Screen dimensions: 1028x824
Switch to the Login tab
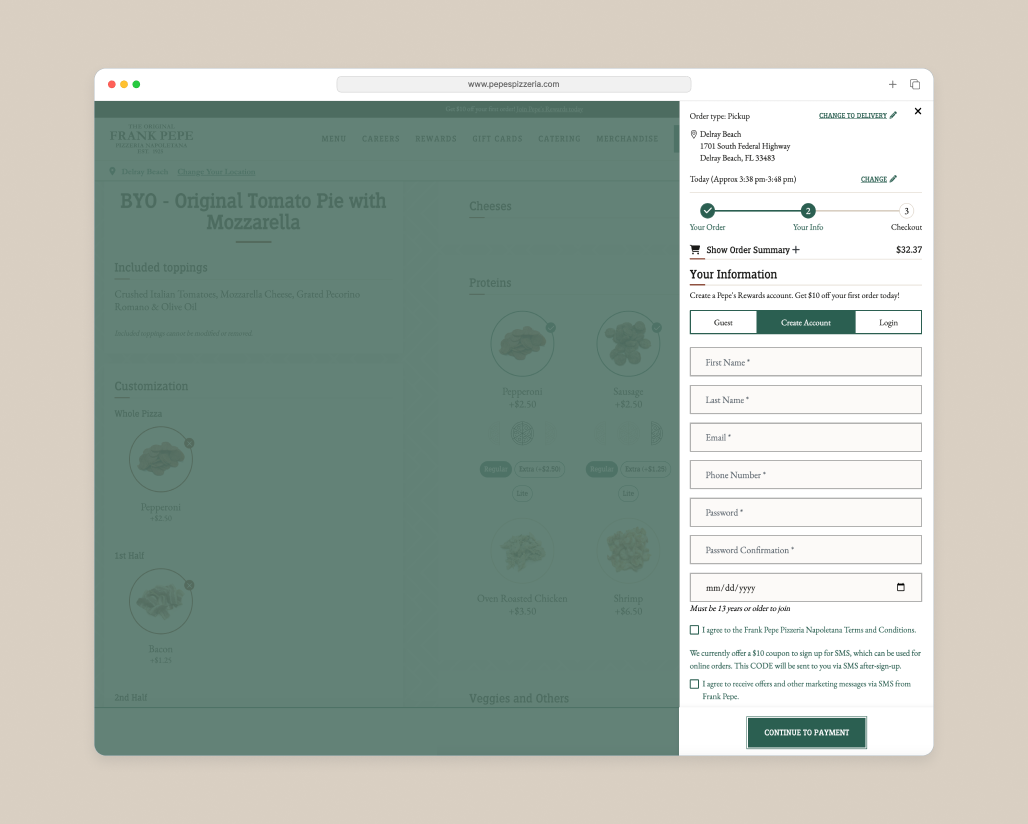(888, 322)
